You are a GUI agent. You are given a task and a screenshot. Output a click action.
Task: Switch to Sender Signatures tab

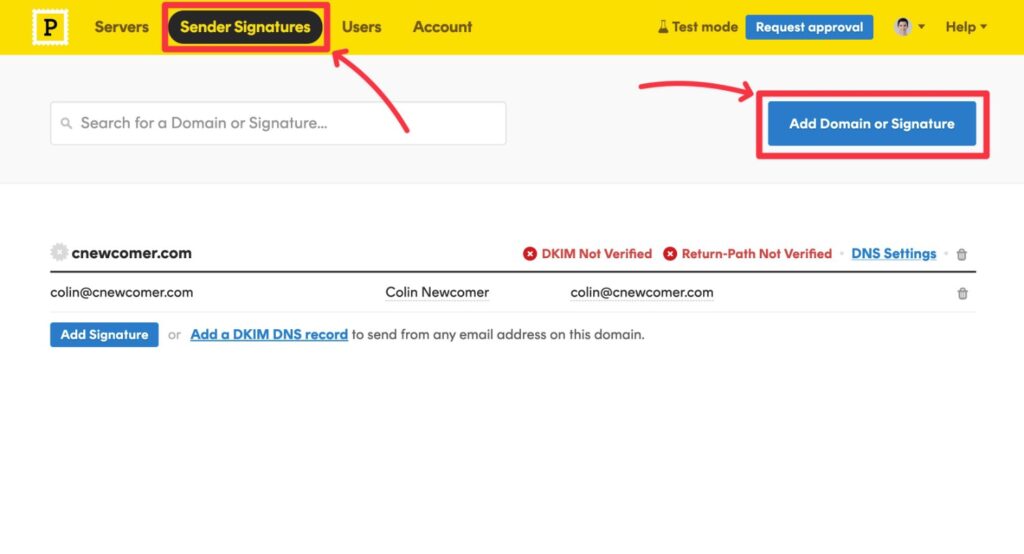(245, 27)
